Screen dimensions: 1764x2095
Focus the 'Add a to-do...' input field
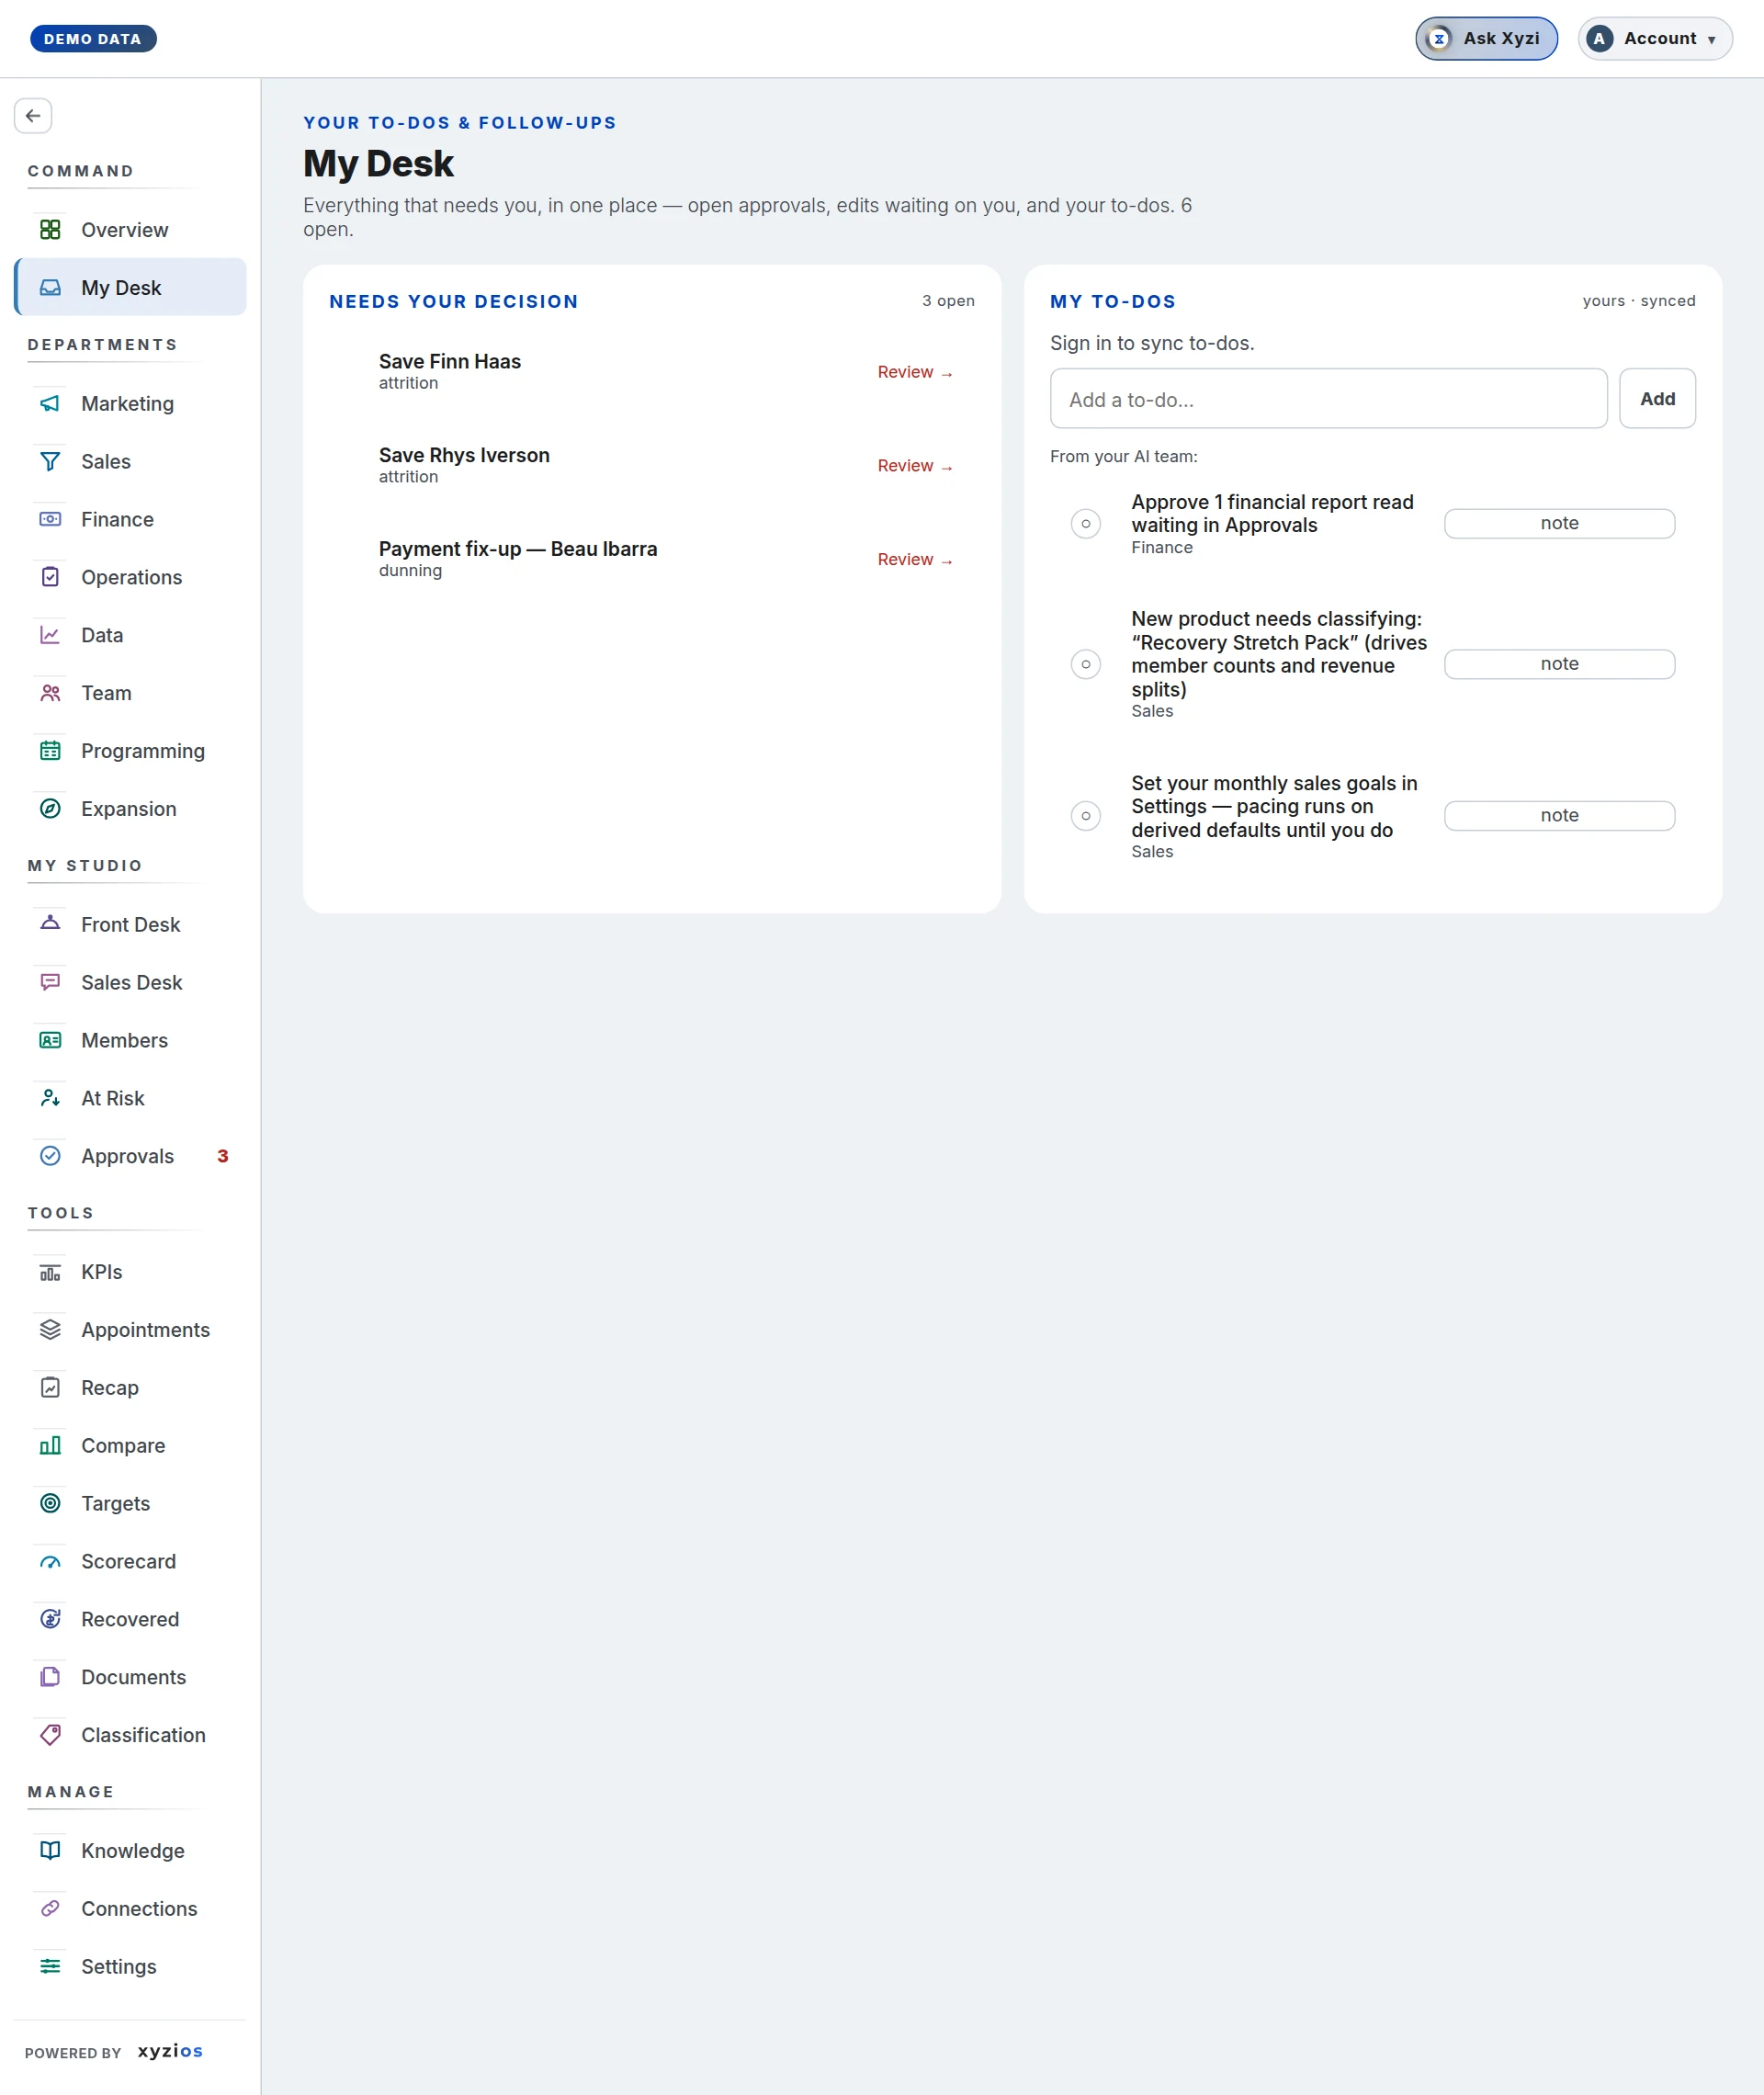(1328, 399)
